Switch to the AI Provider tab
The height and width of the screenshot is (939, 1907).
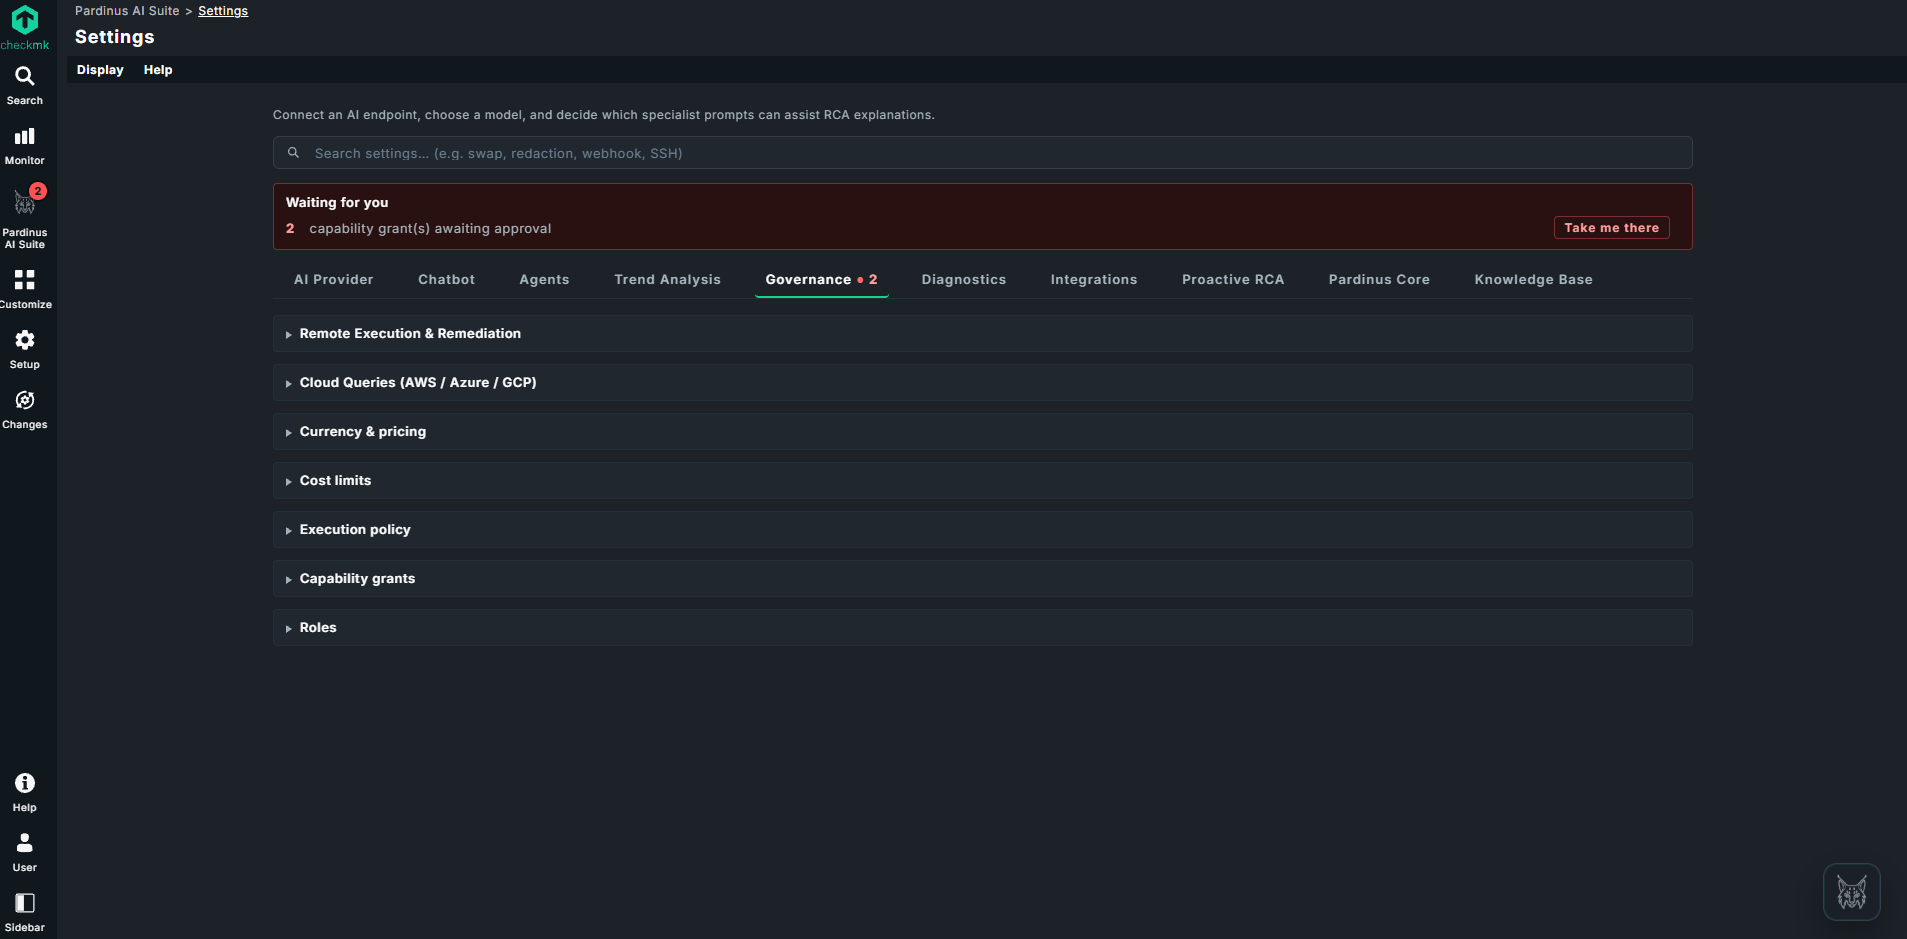[x=334, y=280]
